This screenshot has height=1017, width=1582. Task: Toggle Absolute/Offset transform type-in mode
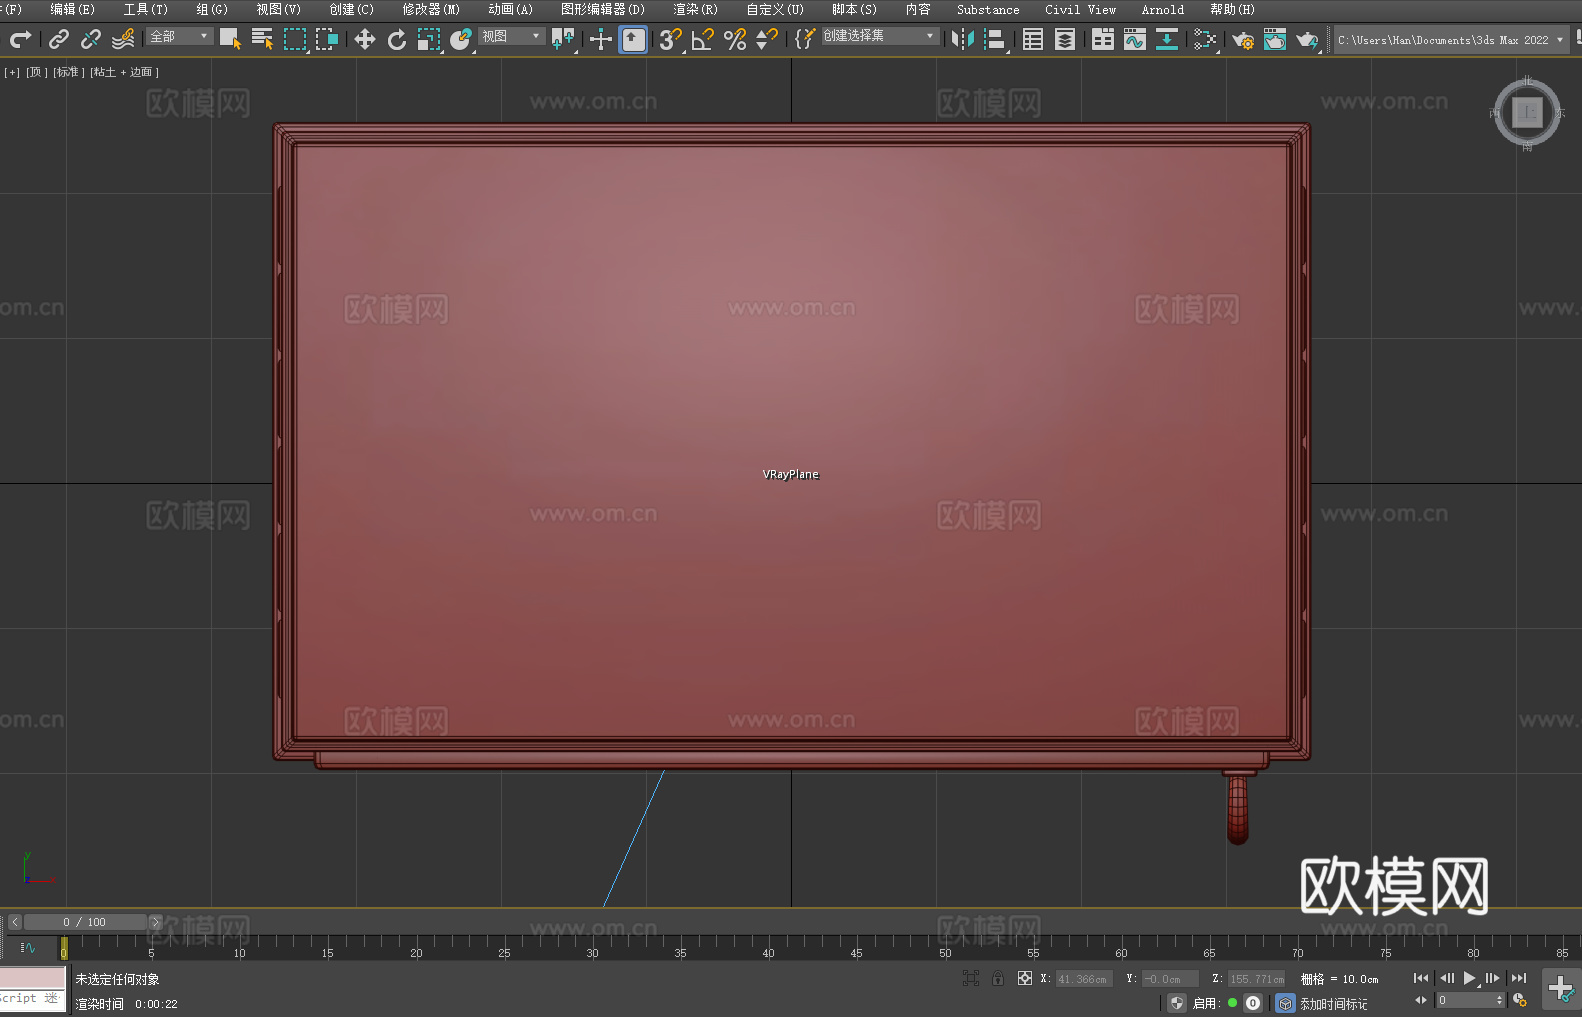[x=1025, y=978]
